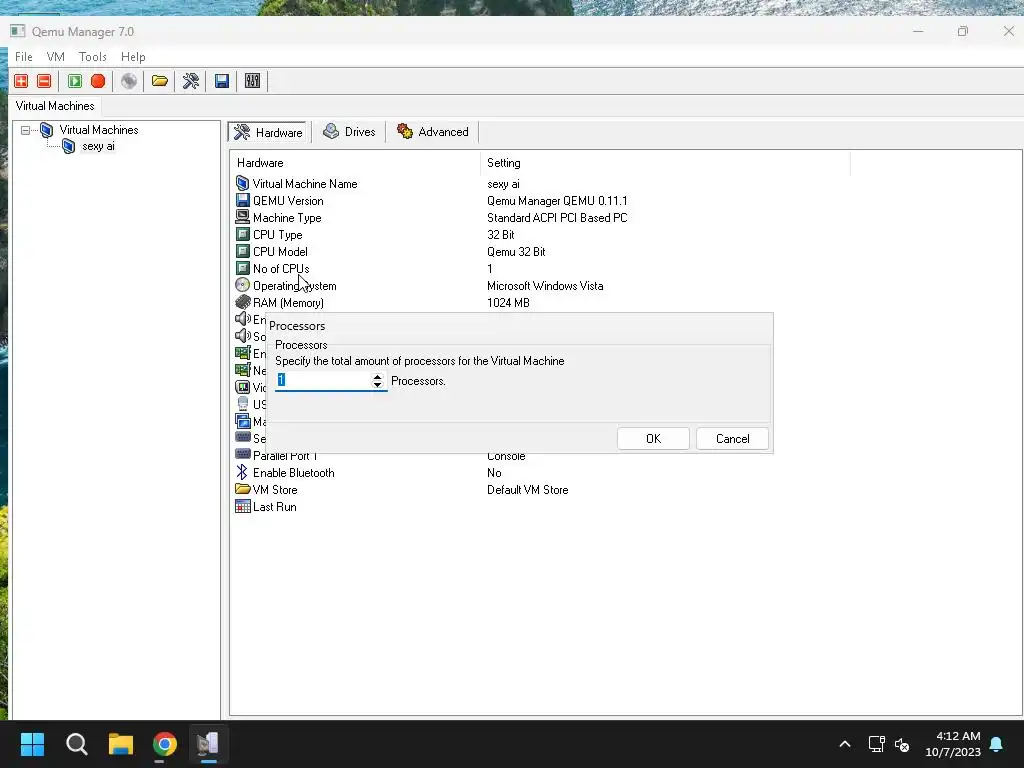The height and width of the screenshot is (768, 1024).
Task: Open the File menu
Action: [24, 57]
